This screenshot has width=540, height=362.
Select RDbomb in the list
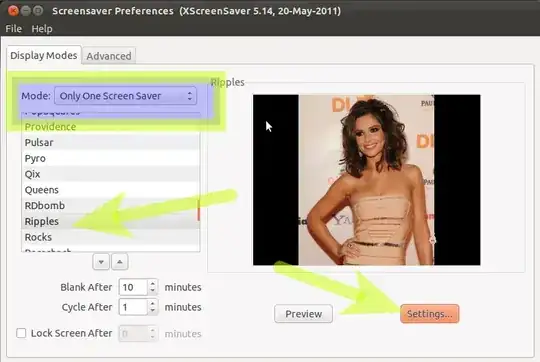[111, 206]
